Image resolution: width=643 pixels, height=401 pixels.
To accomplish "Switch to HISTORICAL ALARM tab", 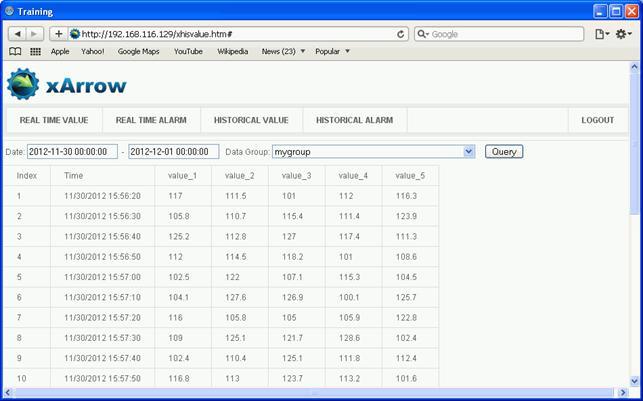I will (x=355, y=120).
